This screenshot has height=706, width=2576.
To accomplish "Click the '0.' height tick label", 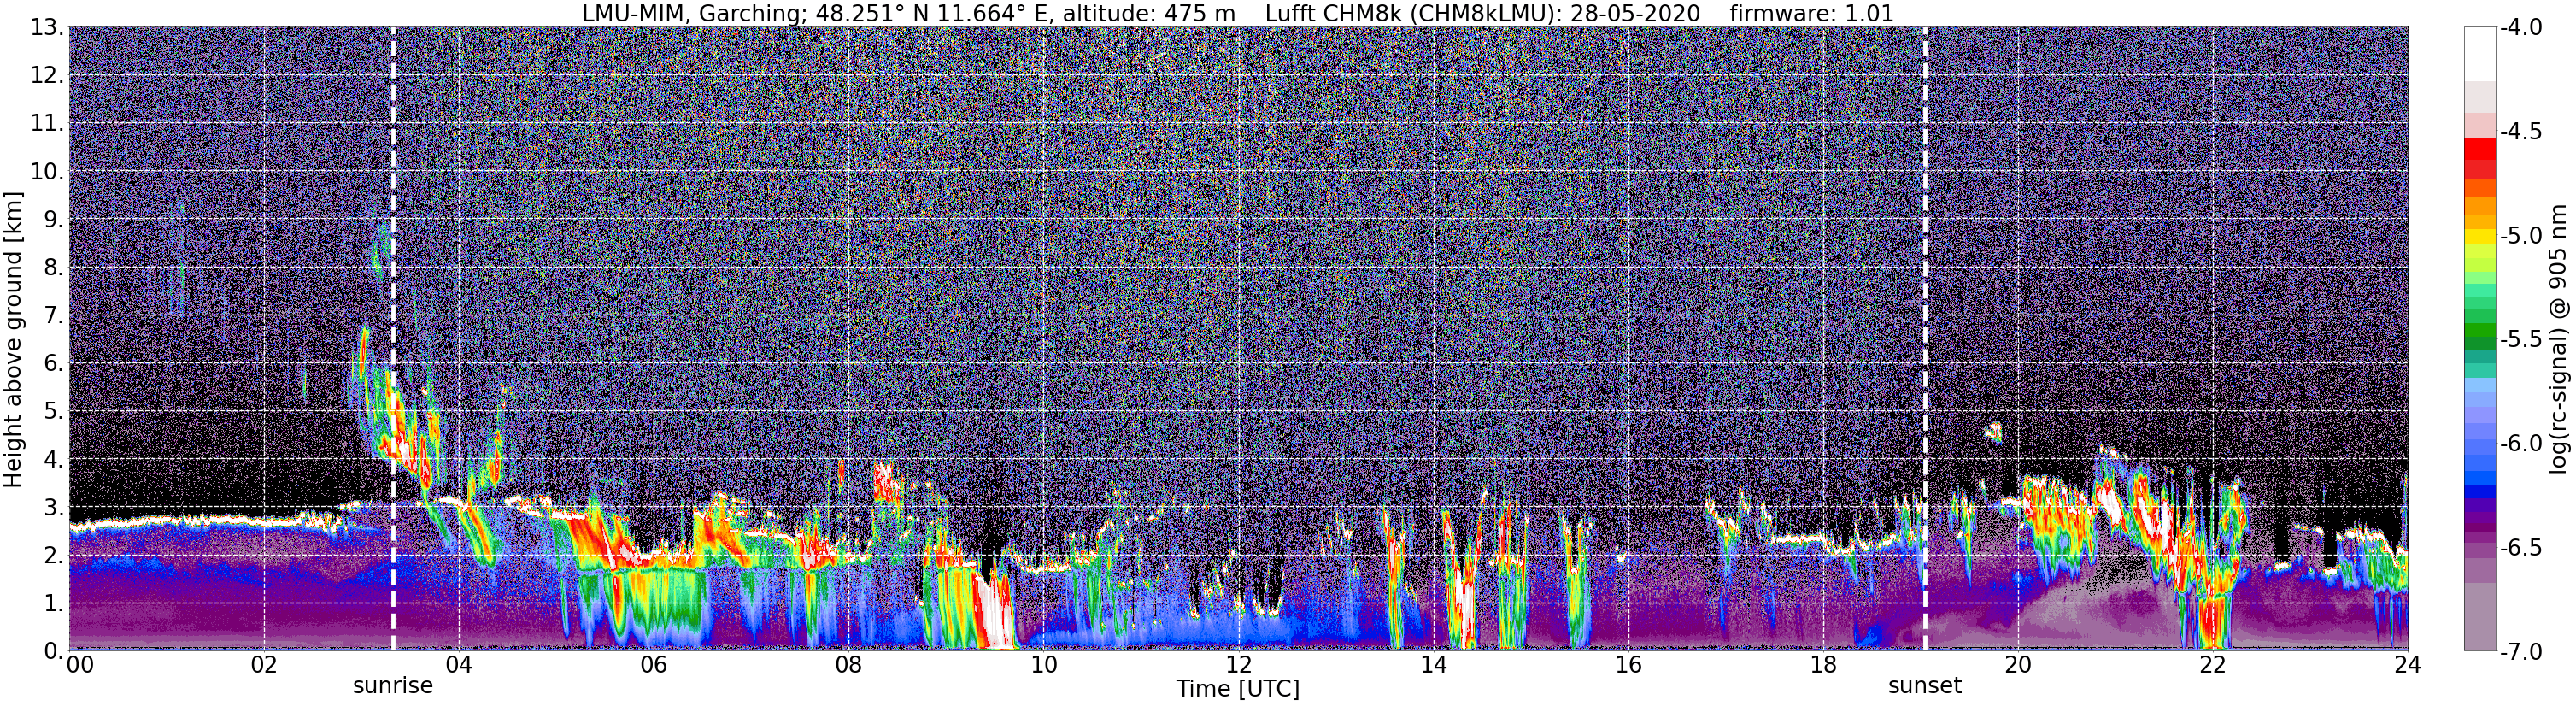I will tap(54, 652).
